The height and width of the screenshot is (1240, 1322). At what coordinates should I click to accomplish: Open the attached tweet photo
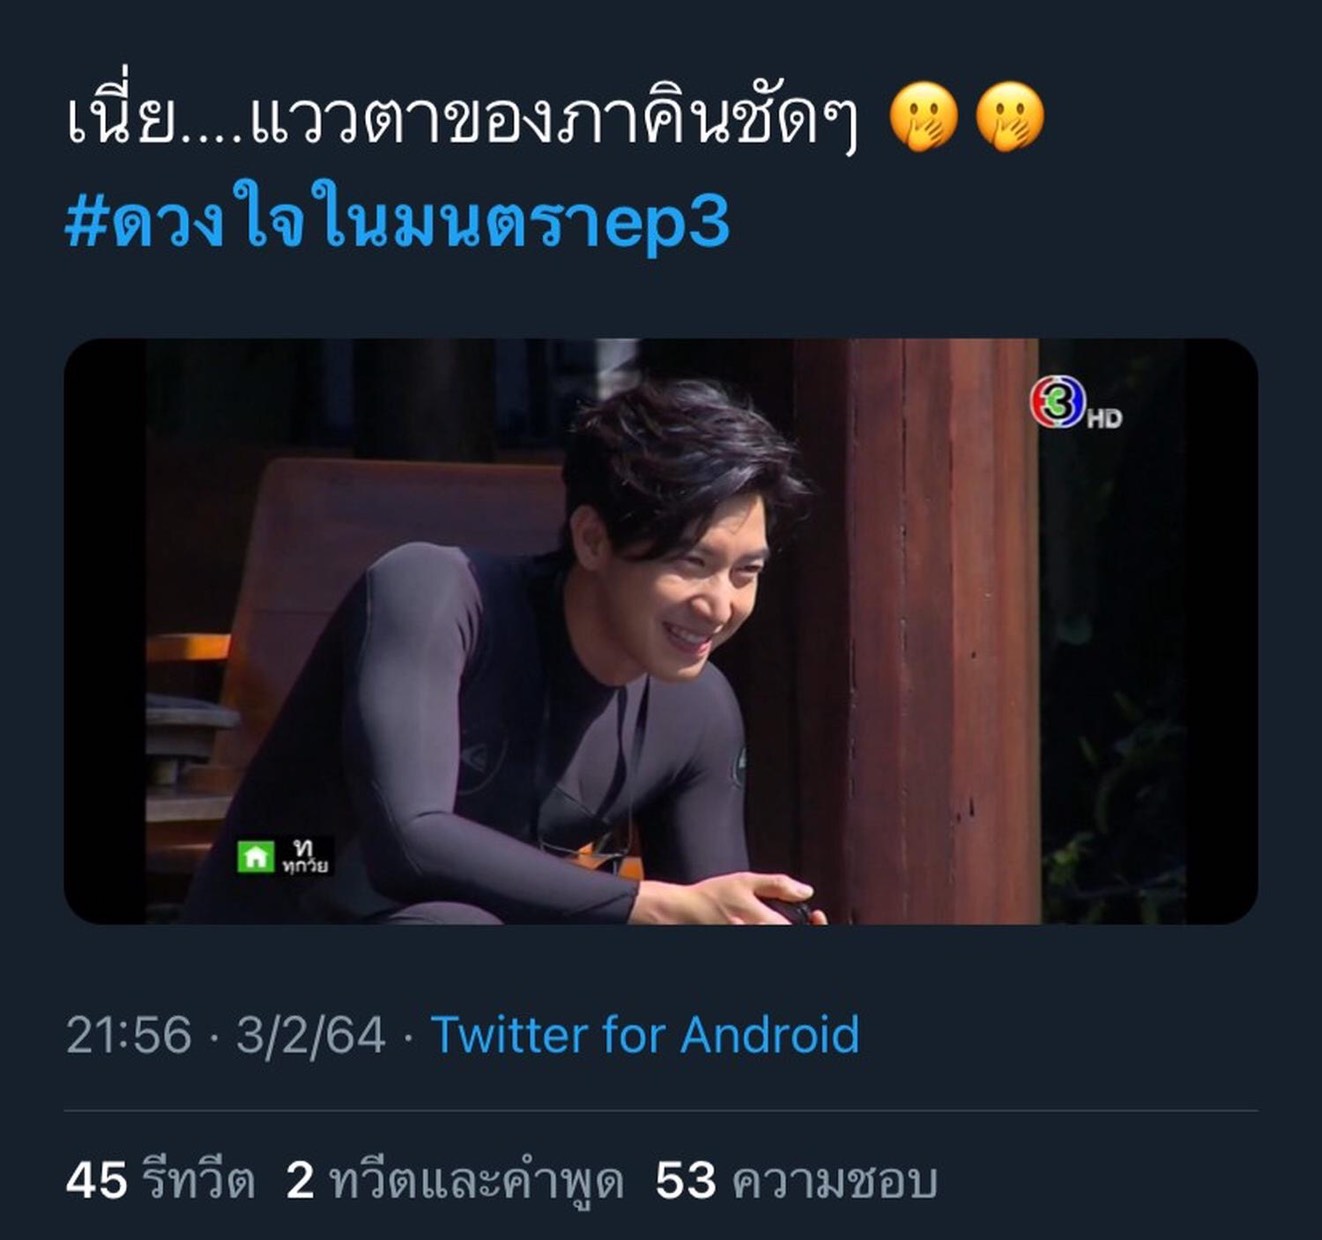(661, 631)
